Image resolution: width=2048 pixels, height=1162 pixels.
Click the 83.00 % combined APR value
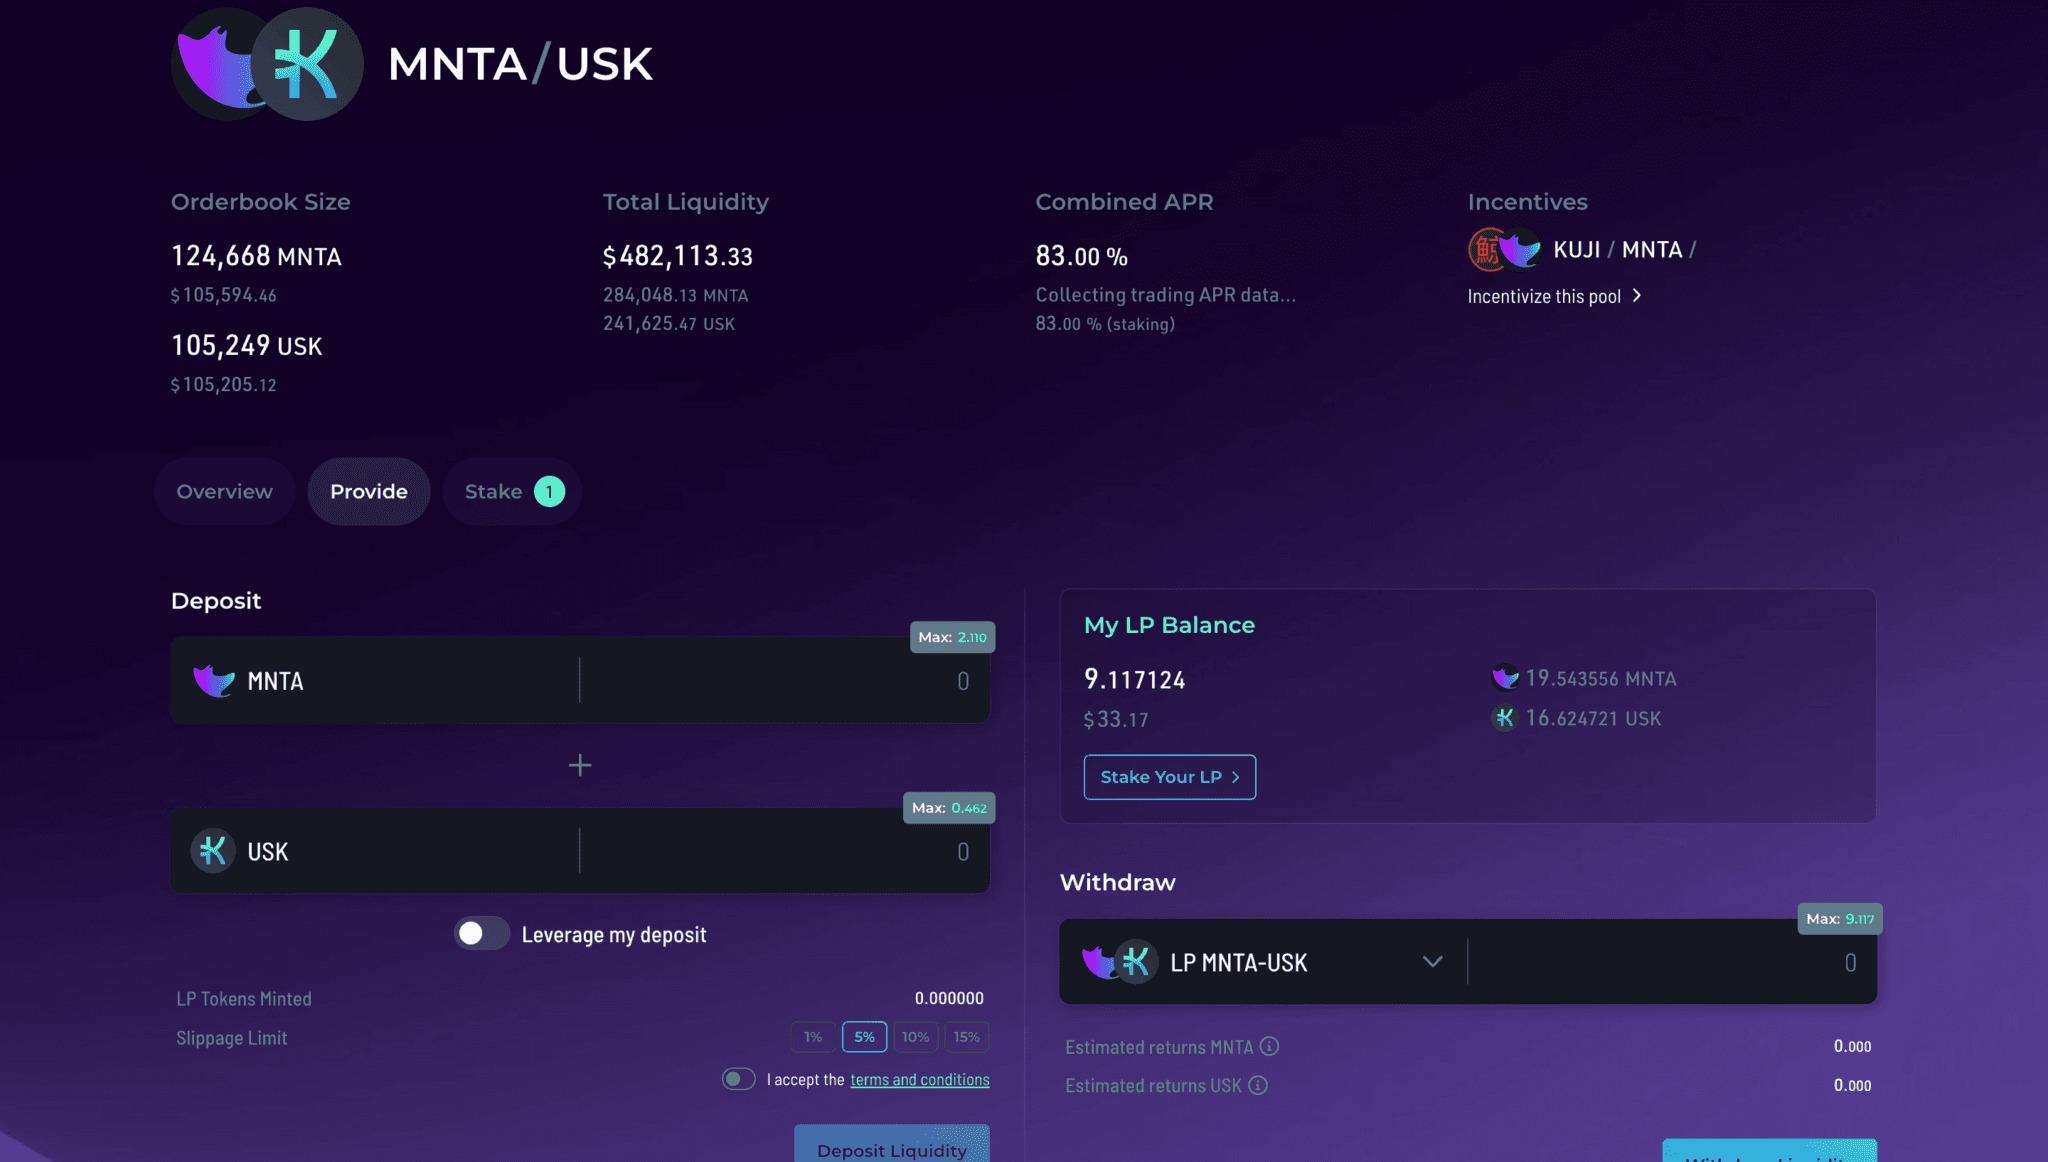coord(1081,257)
